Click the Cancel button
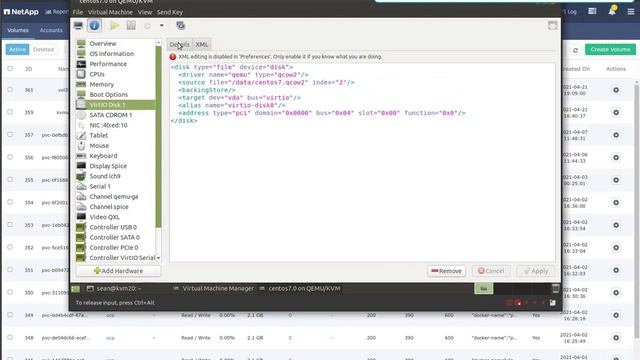Viewport: 640px width, 360px height. click(491, 271)
